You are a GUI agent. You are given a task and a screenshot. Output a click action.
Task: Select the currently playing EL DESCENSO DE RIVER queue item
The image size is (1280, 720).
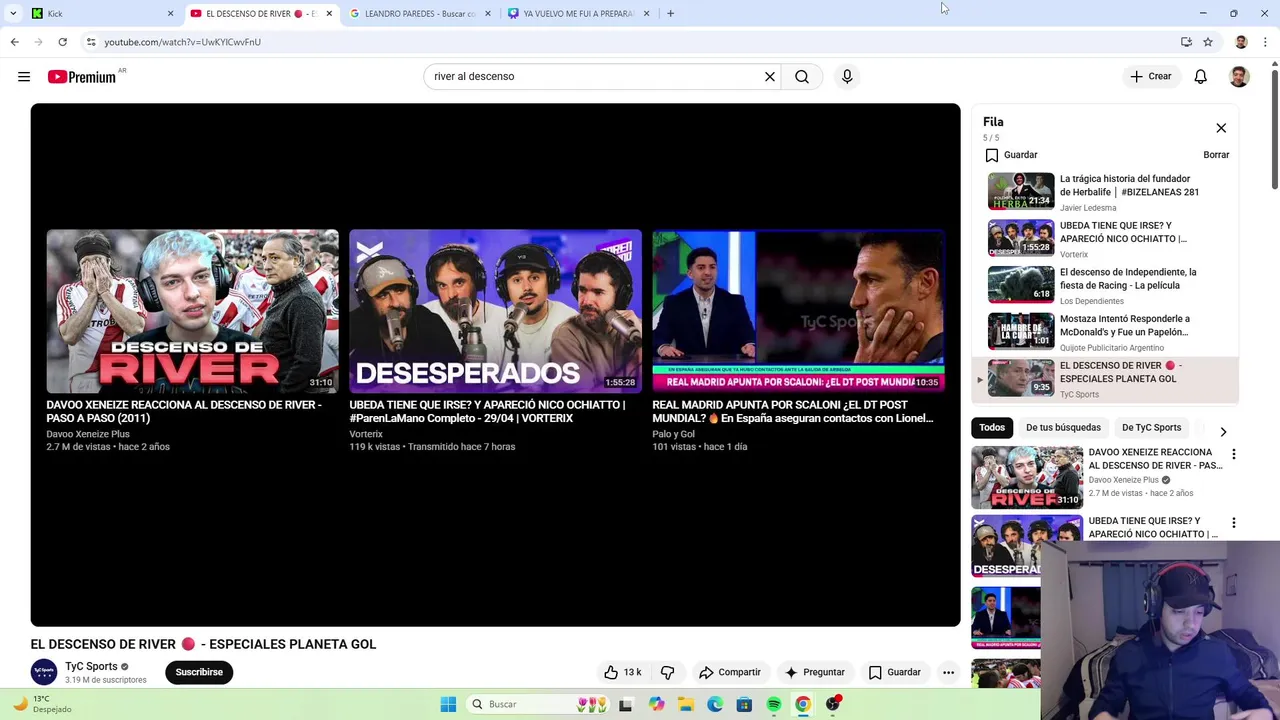tap(1105, 379)
